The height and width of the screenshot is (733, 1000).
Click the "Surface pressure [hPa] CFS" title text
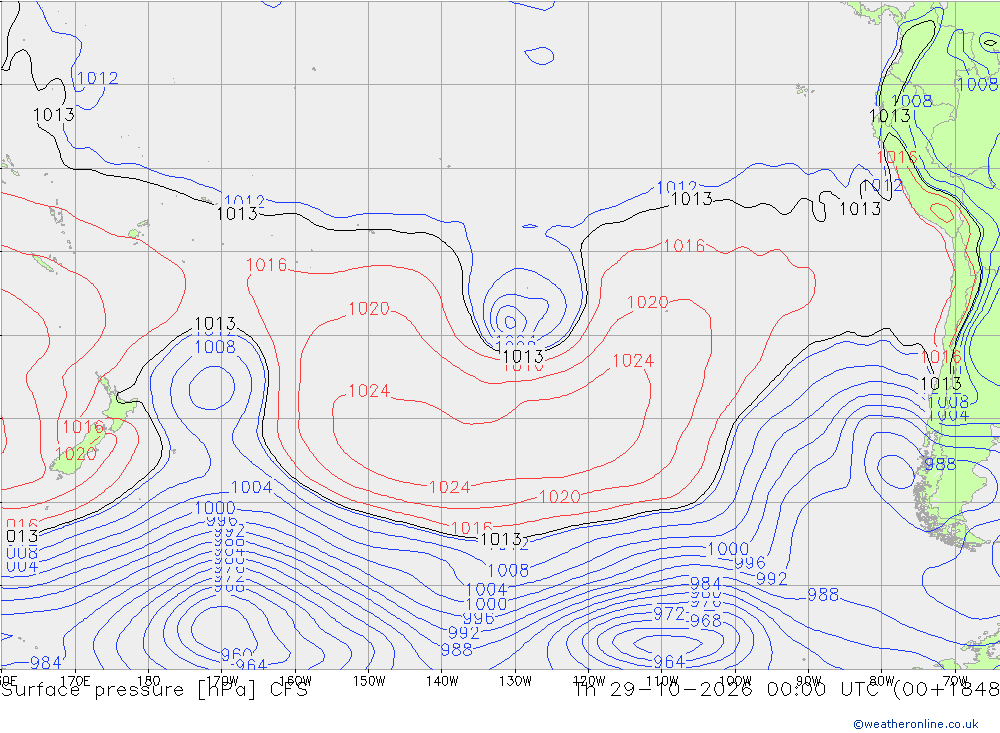coord(154,690)
